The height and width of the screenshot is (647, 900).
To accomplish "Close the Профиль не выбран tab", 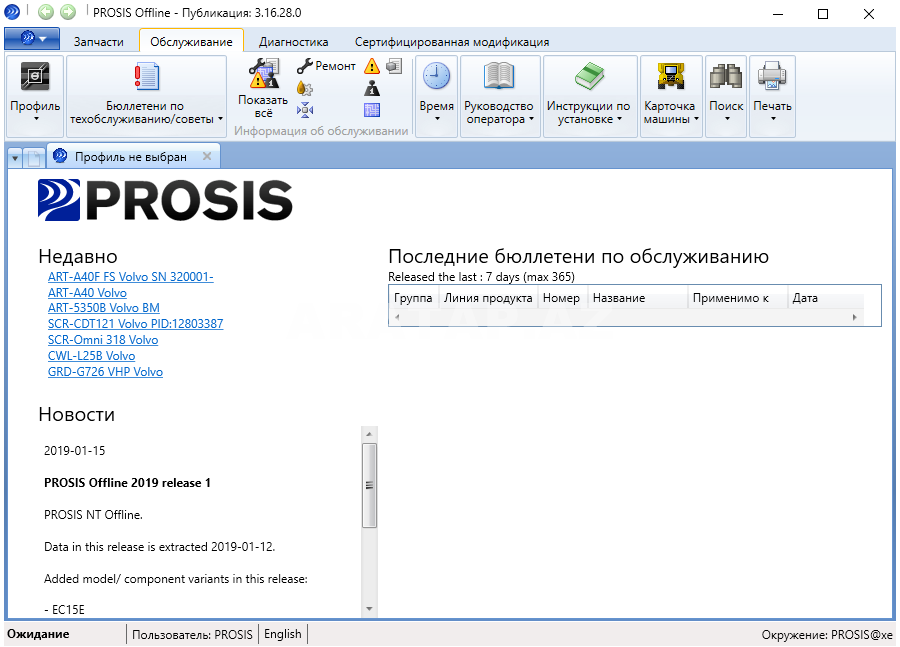I will pos(207,156).
